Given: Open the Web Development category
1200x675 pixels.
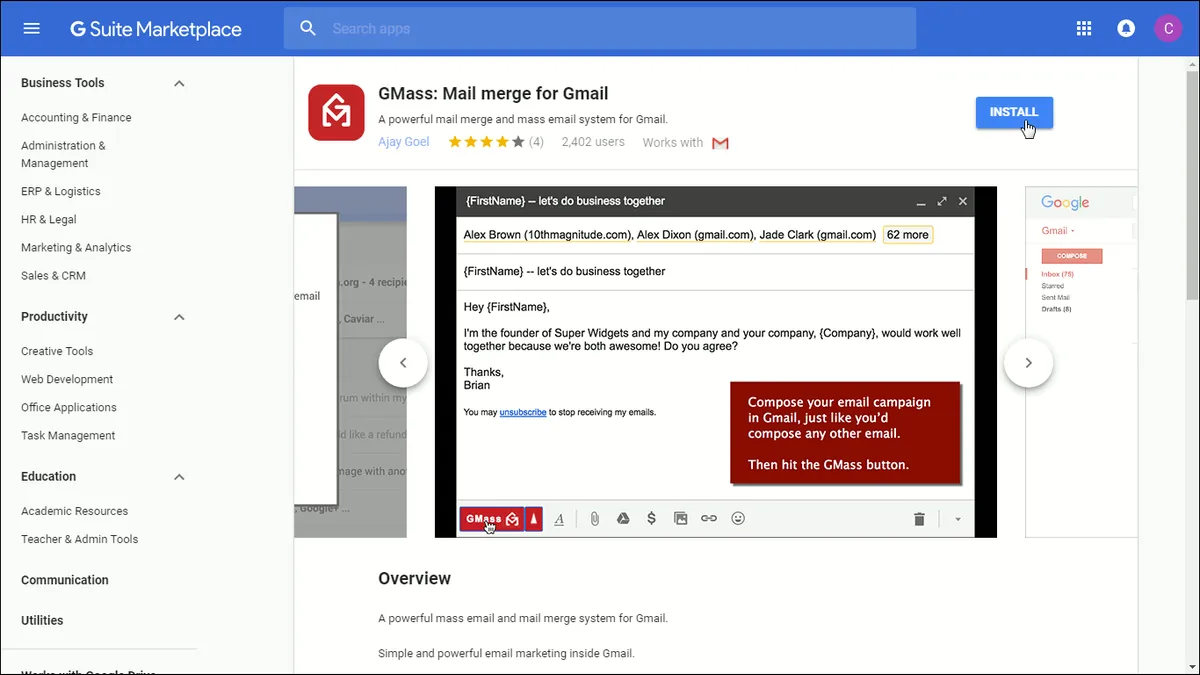Looking at the screenshot, I should (67, 379).
